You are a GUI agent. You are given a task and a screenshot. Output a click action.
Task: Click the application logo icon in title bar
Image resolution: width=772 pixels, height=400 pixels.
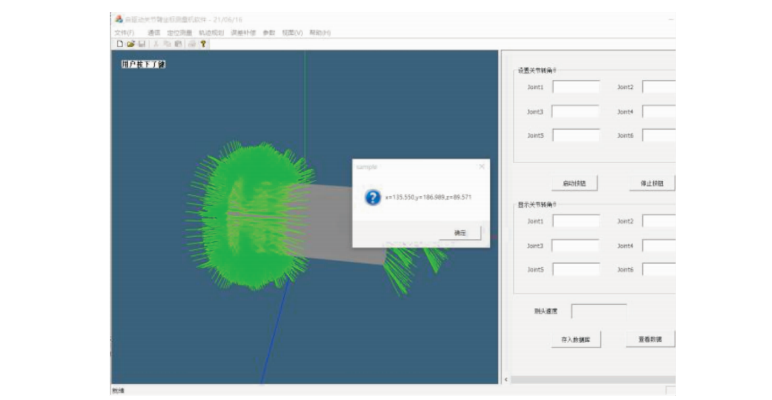[119, 20]
